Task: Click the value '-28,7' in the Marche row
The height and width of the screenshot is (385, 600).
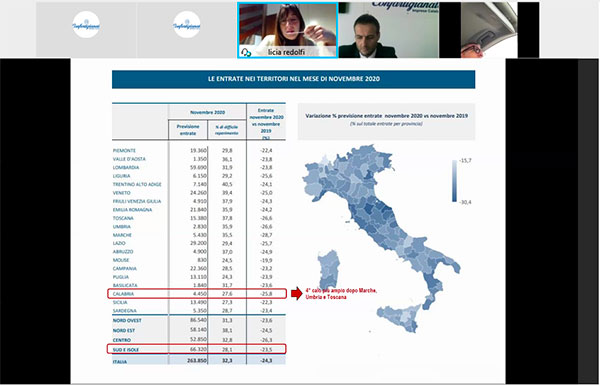Action: click(x=266, y=235)
